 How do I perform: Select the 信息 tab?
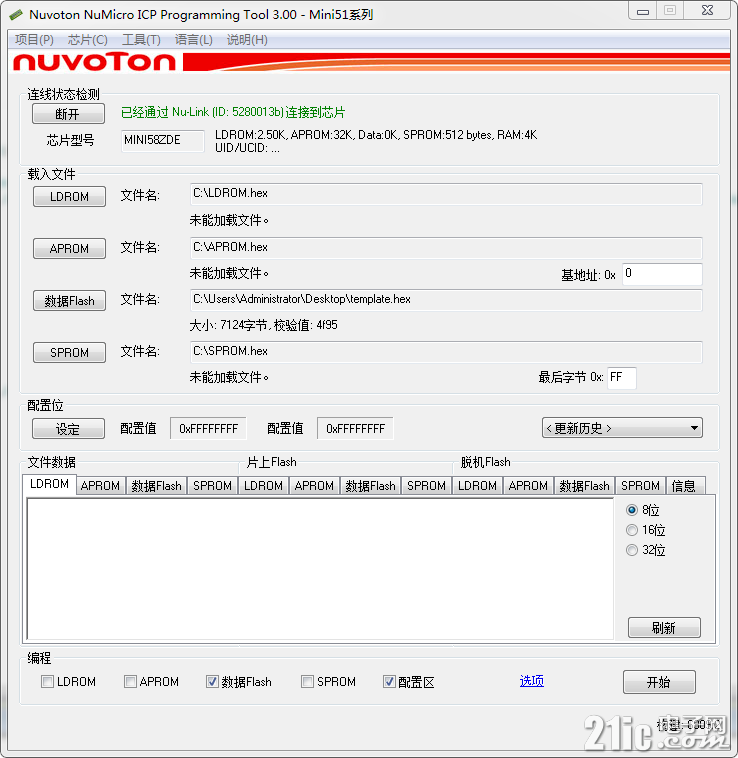(x=684, y=485)
